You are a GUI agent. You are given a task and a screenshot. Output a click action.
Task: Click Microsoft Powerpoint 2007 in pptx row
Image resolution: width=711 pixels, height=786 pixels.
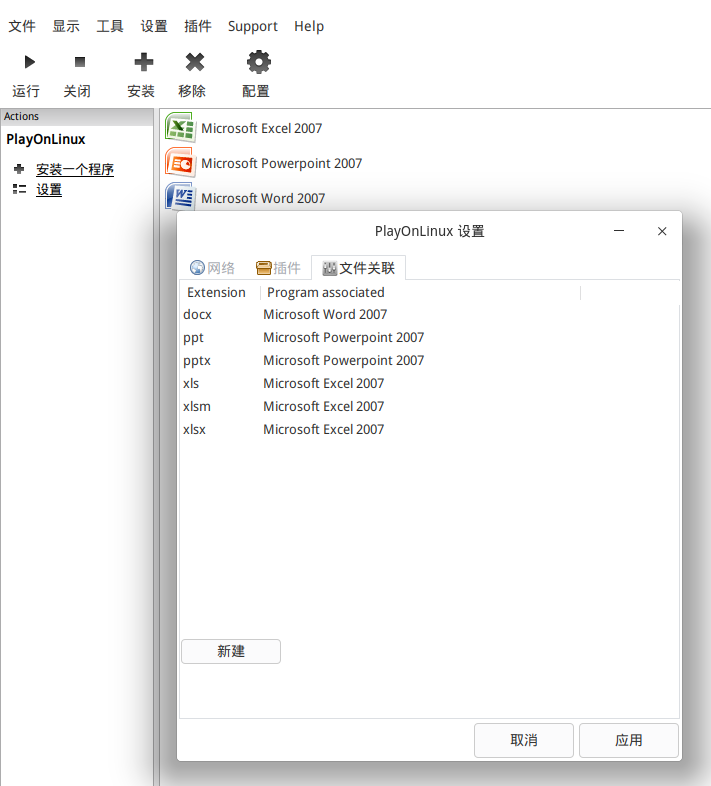[x=343, y=360]
